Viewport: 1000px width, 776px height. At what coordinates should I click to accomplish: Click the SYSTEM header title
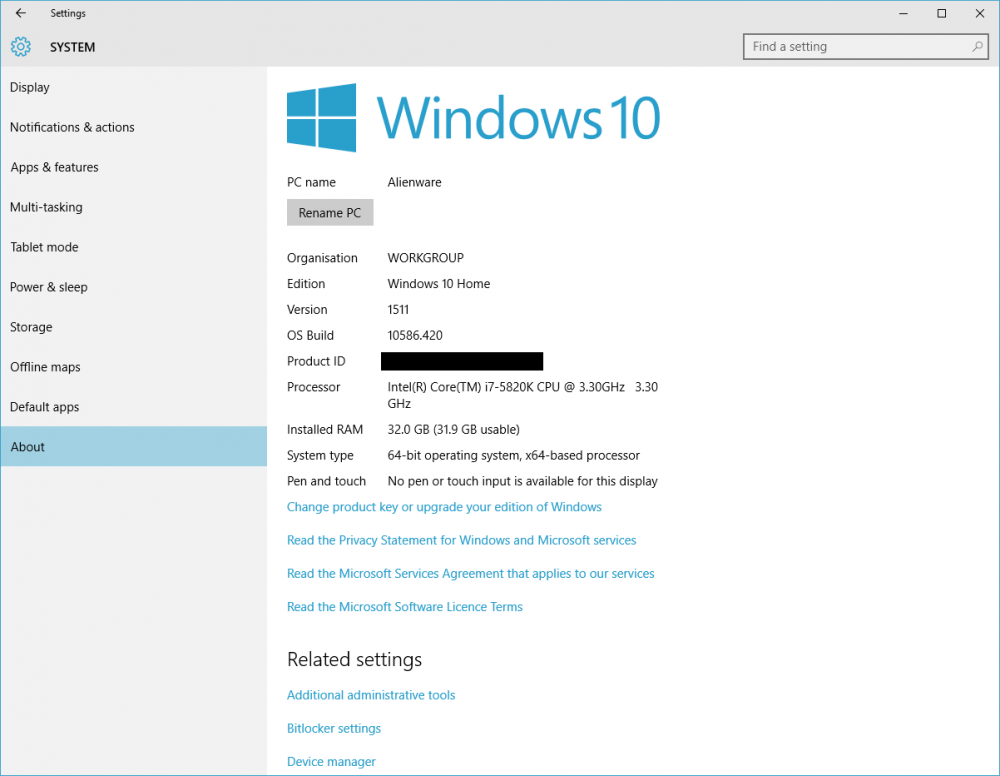click(x=73, y=47)
